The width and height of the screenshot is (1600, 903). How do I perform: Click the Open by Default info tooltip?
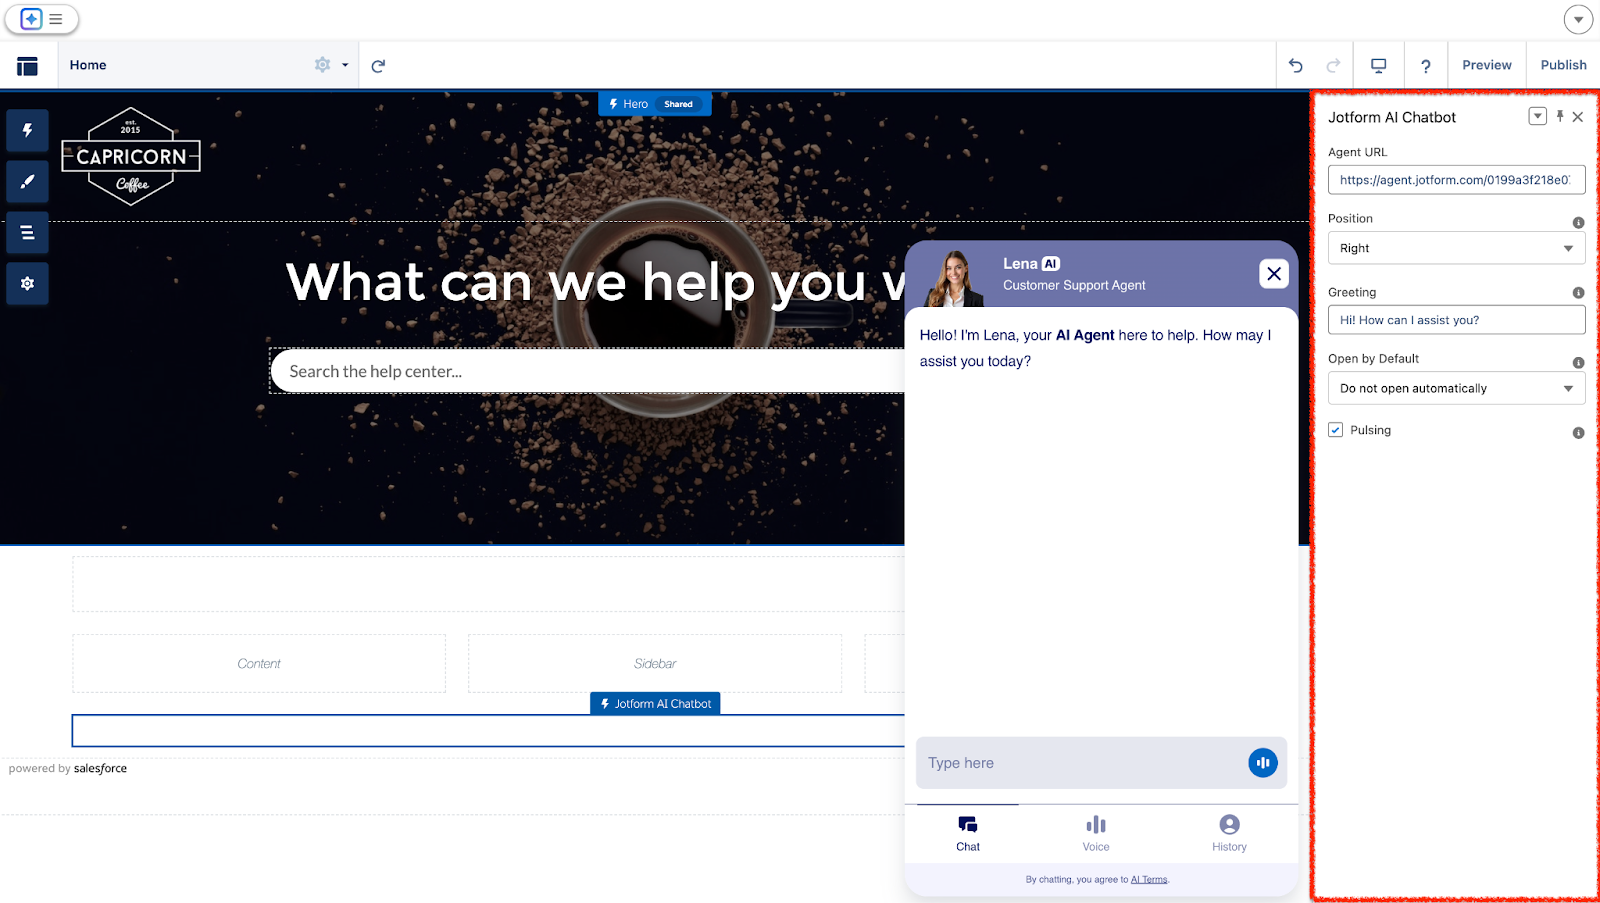point(1578,362)
